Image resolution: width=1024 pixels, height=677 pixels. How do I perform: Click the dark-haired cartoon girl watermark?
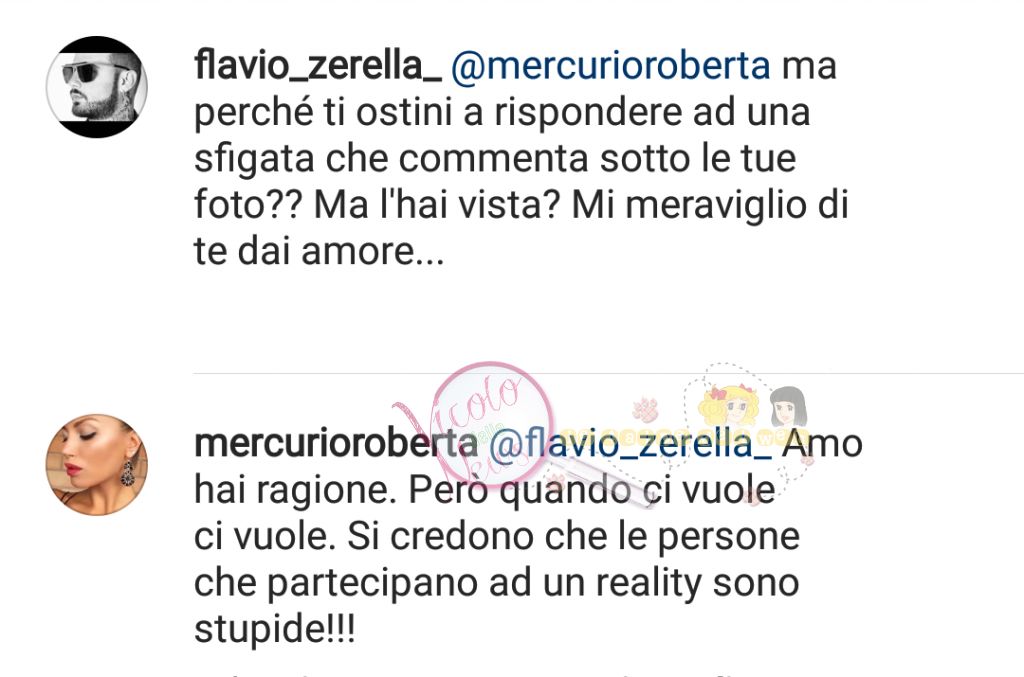[x=788, y=407]
